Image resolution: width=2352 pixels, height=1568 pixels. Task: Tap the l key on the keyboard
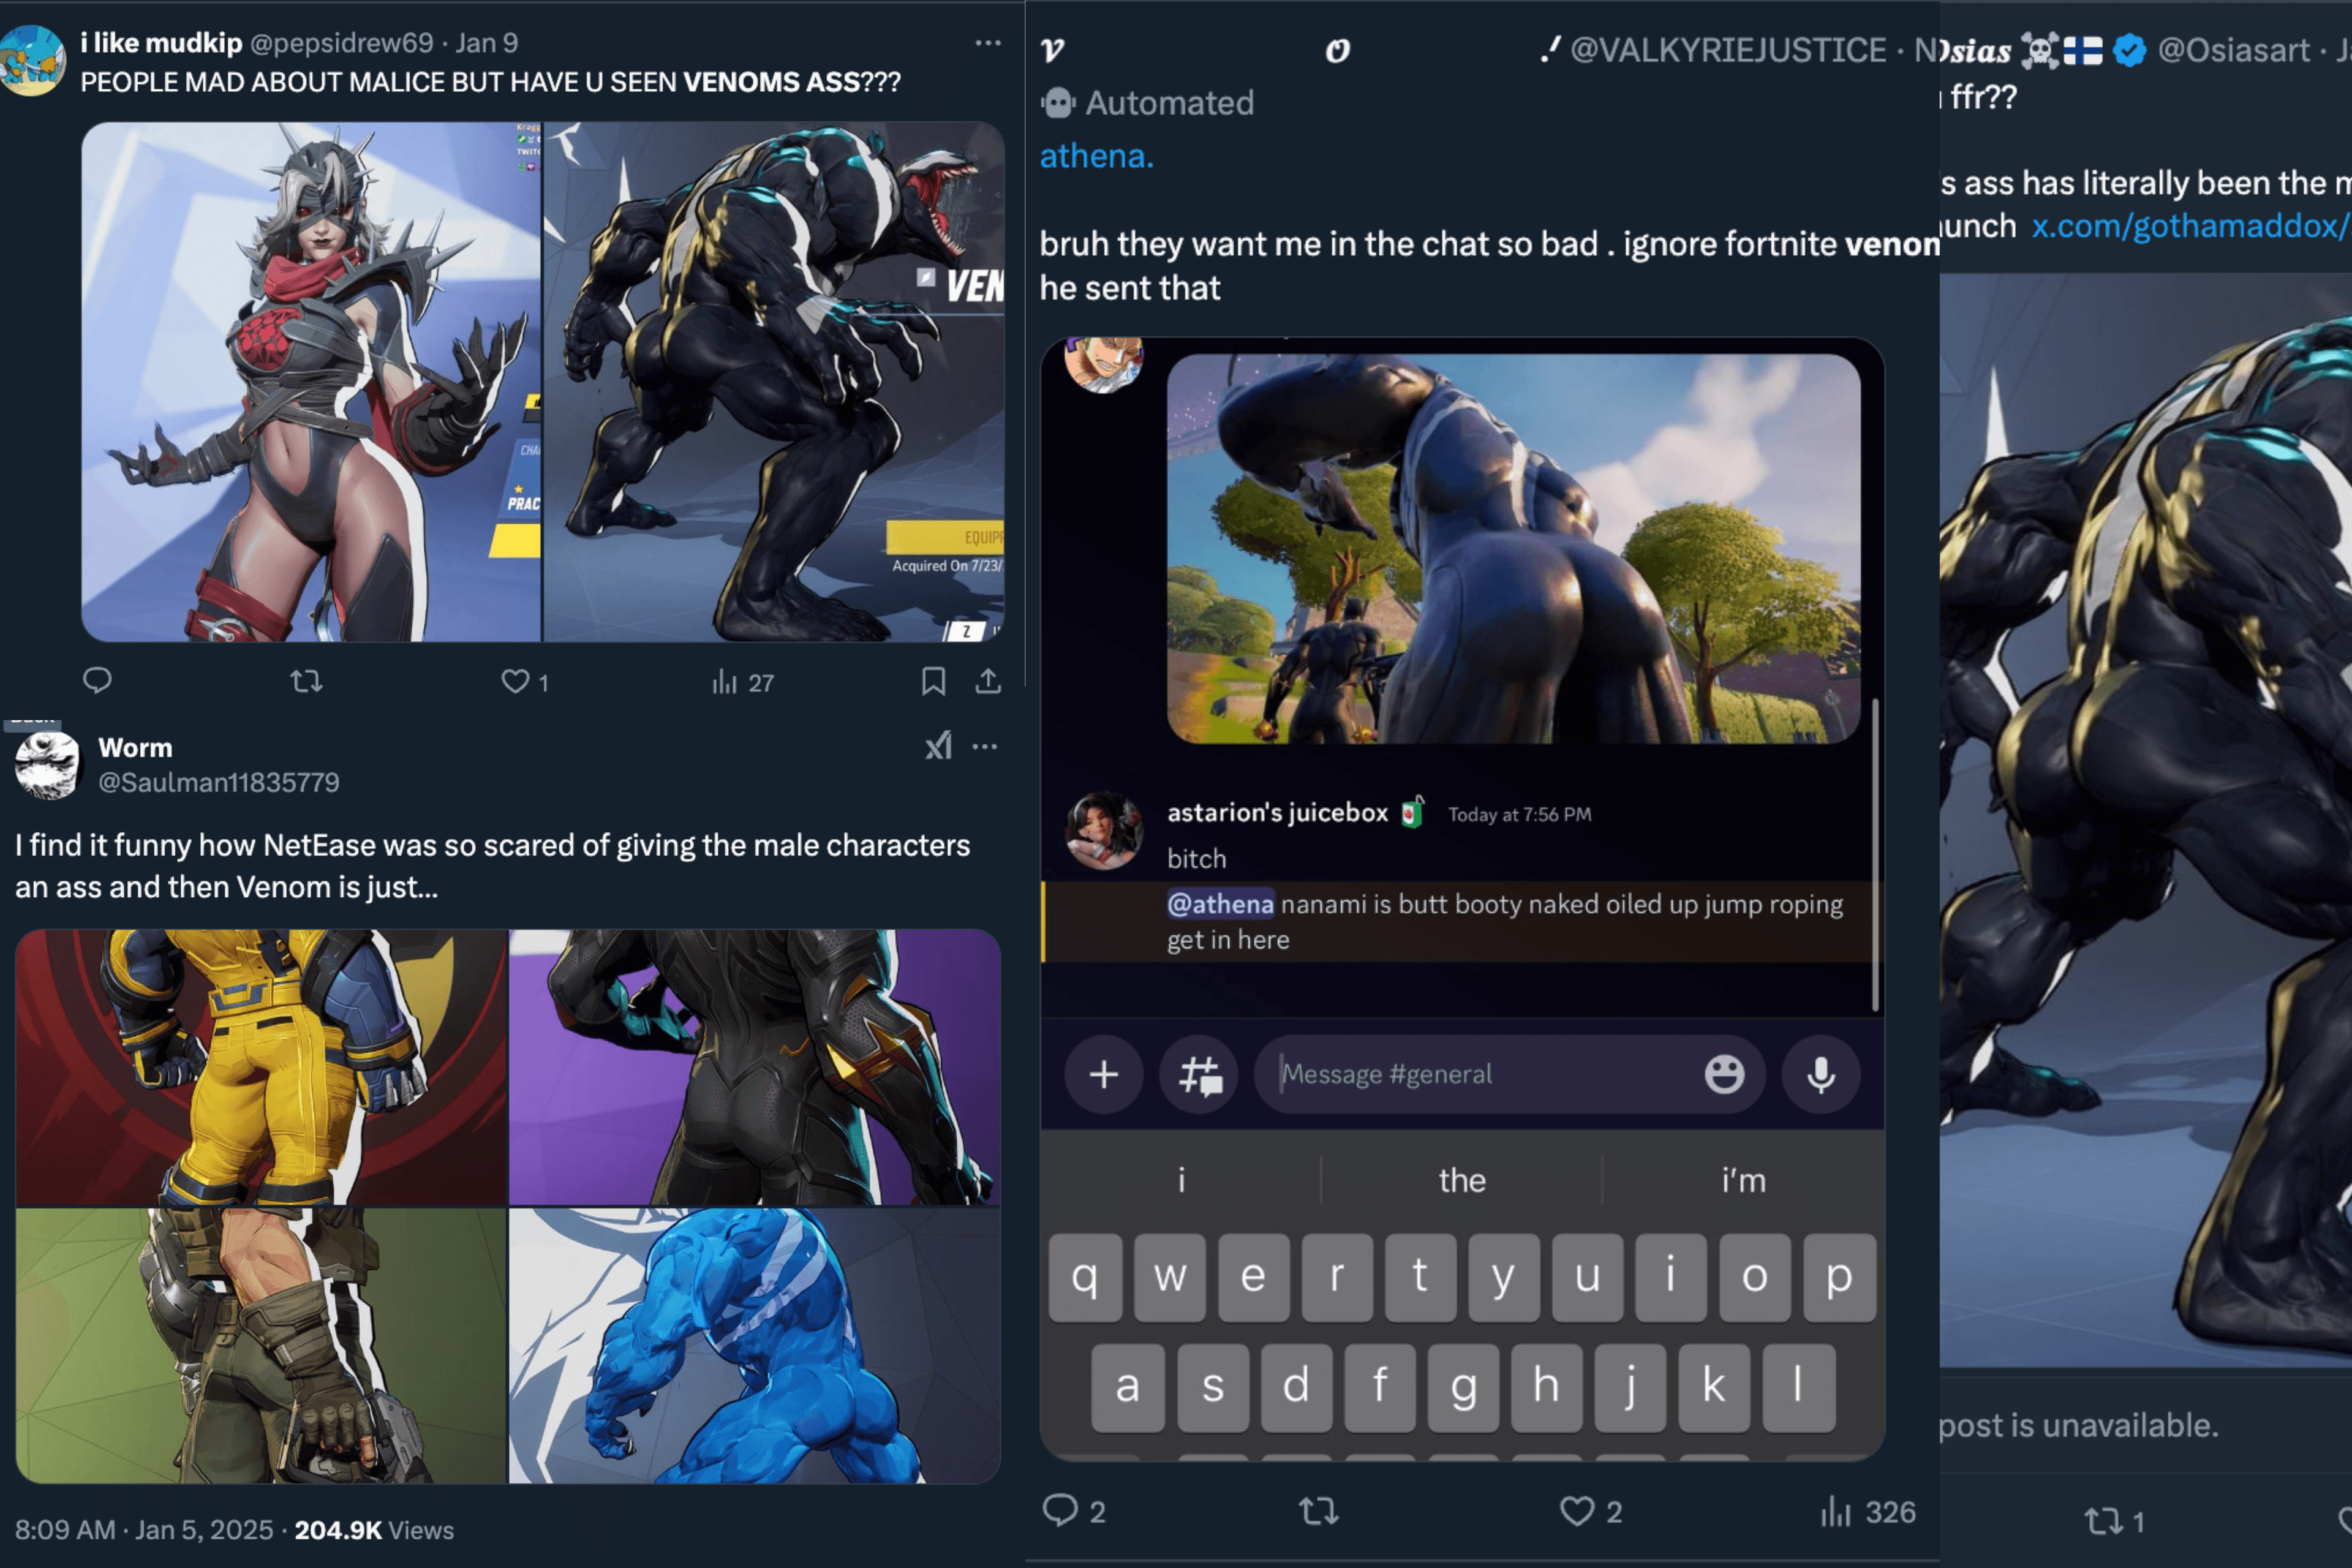click(1798, 1387)
